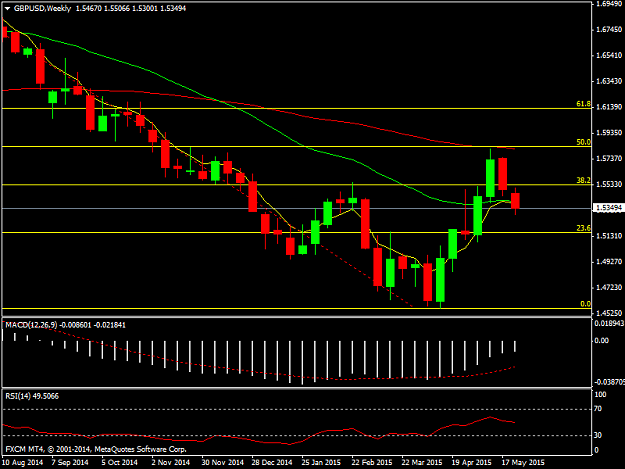Select the RSI(14) 49.5066 indicator label

point(32,396)
